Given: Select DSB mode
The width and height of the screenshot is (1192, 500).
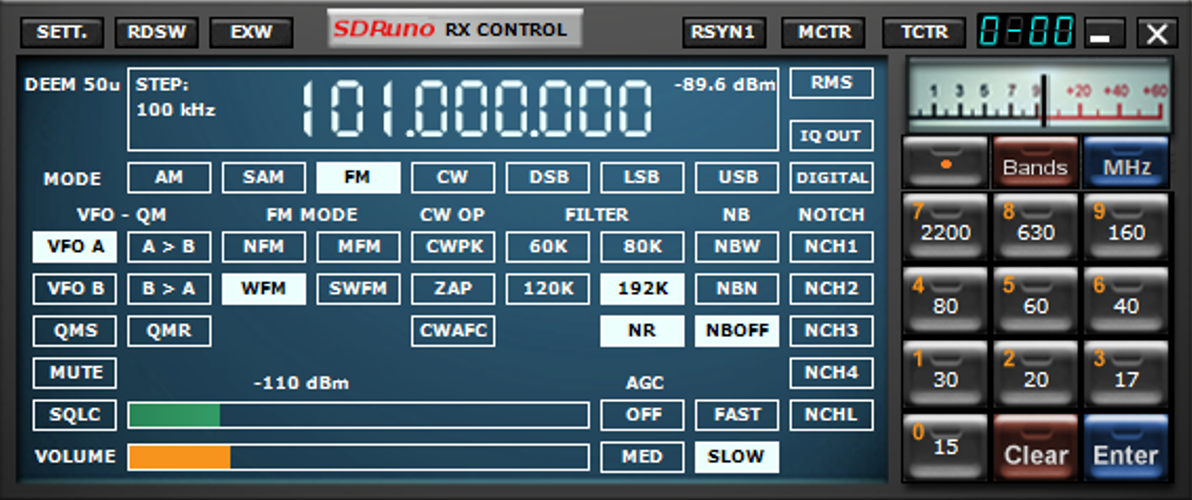Looking at the screenshot, I should pos(547,178).
